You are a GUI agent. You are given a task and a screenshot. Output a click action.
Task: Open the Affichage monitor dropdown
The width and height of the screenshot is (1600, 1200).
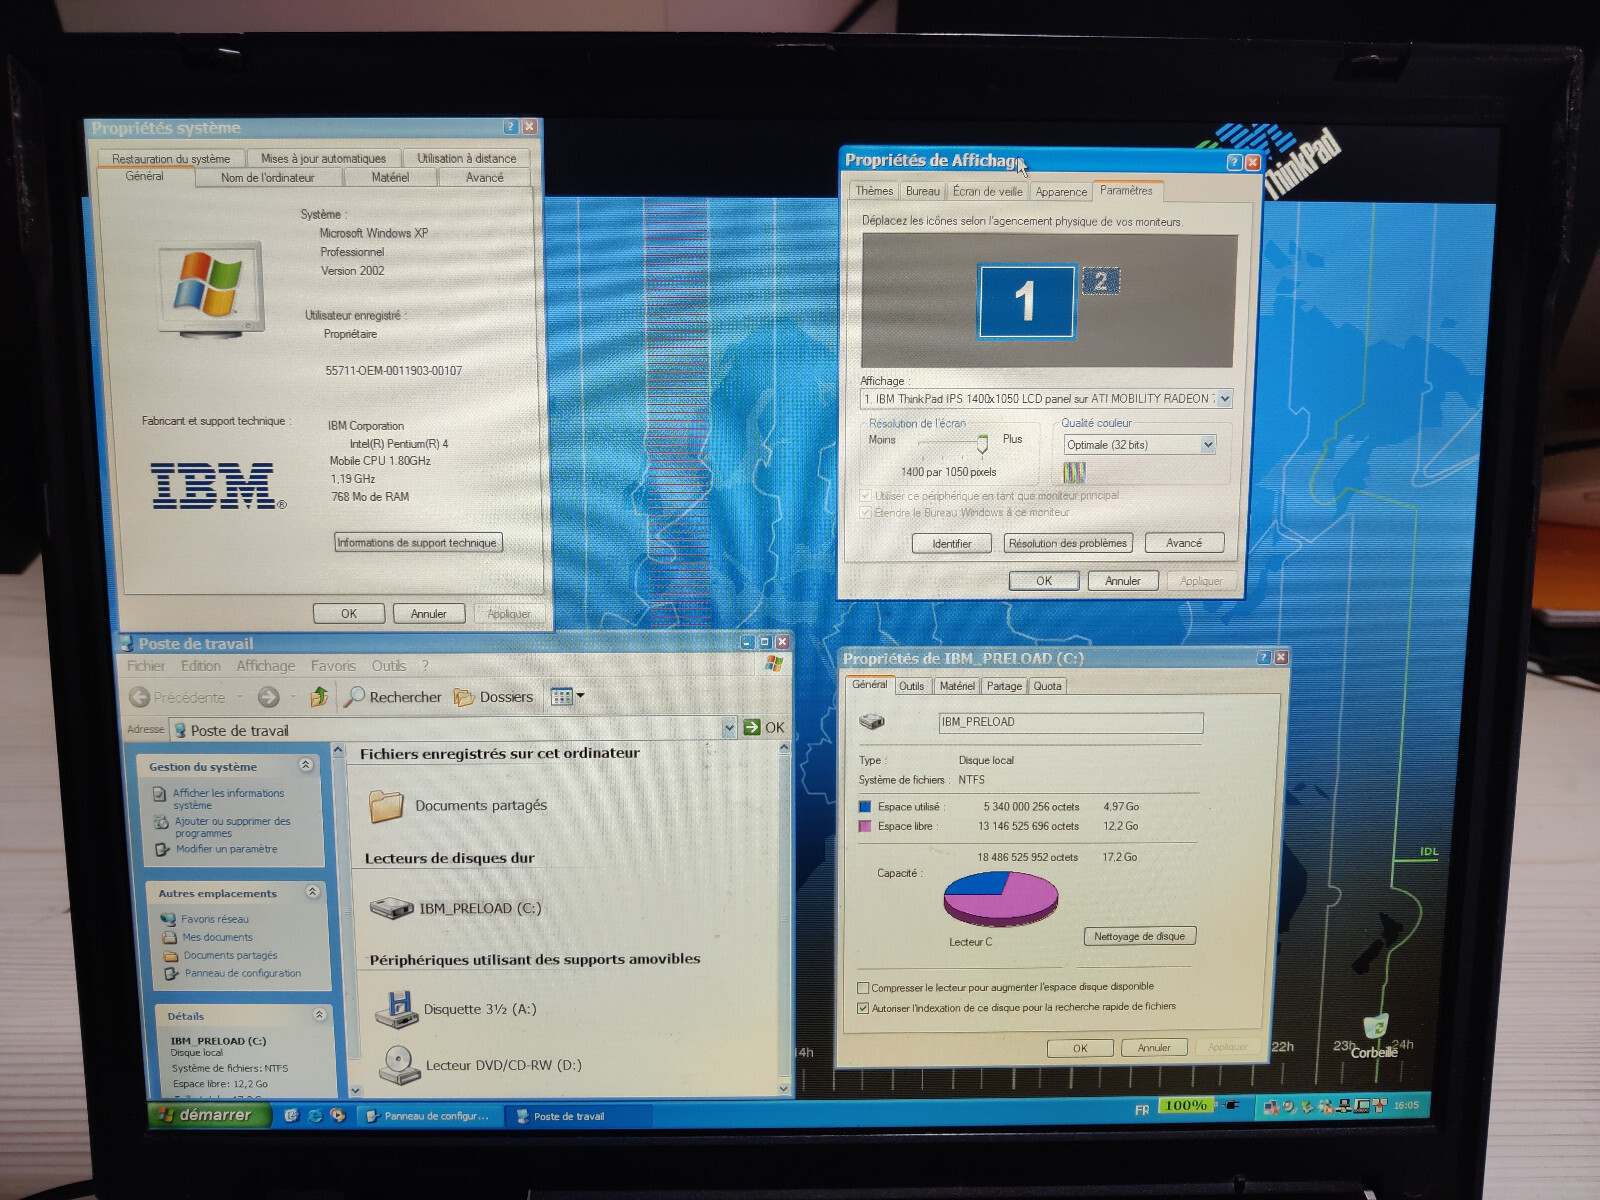coord(1225,398)
